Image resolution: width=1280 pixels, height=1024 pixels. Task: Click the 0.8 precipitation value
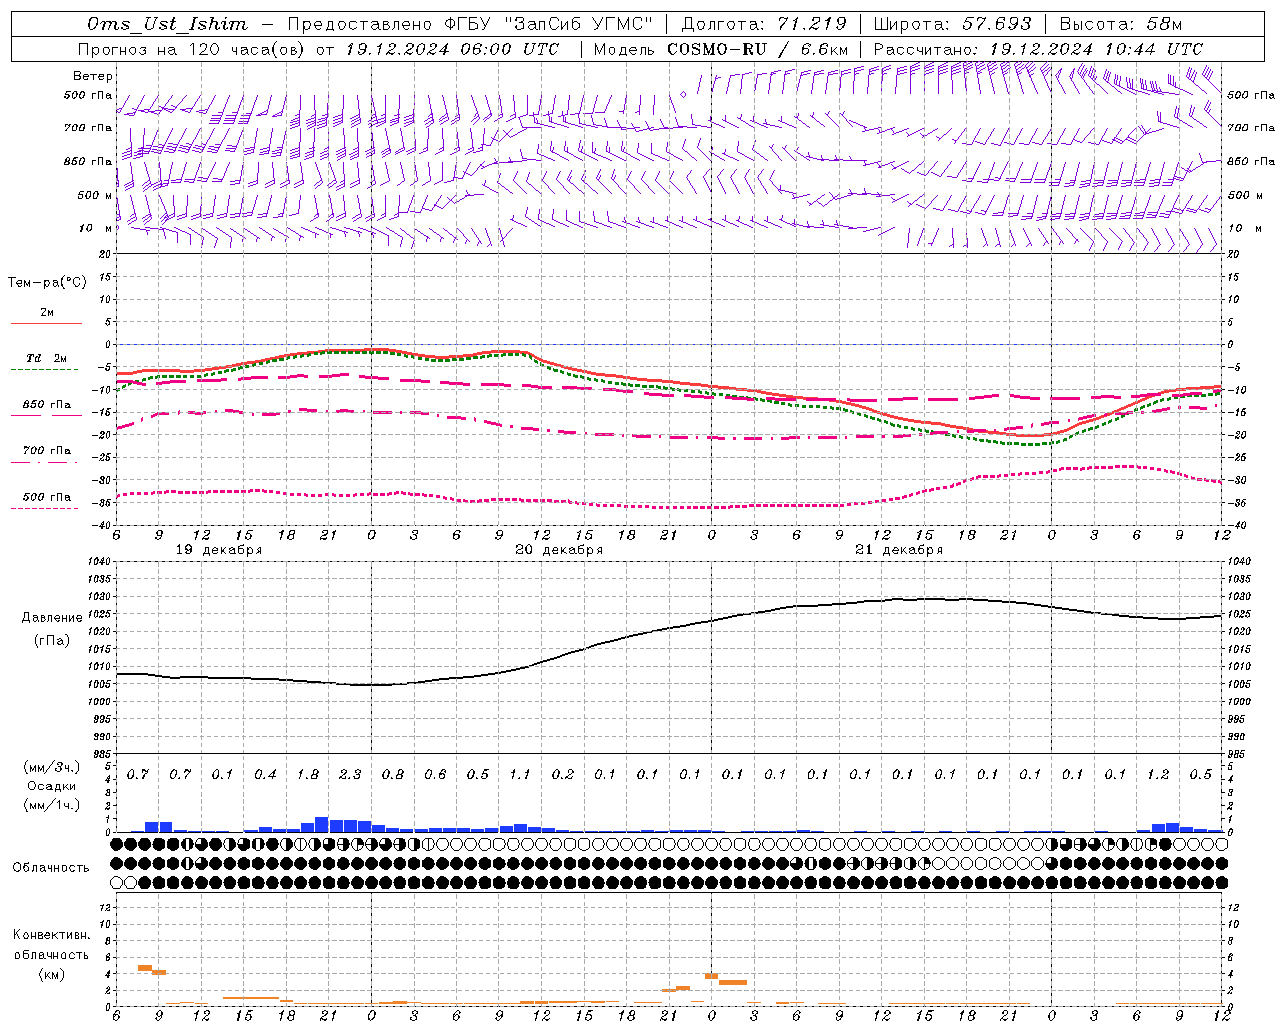(x=393, y=775)
